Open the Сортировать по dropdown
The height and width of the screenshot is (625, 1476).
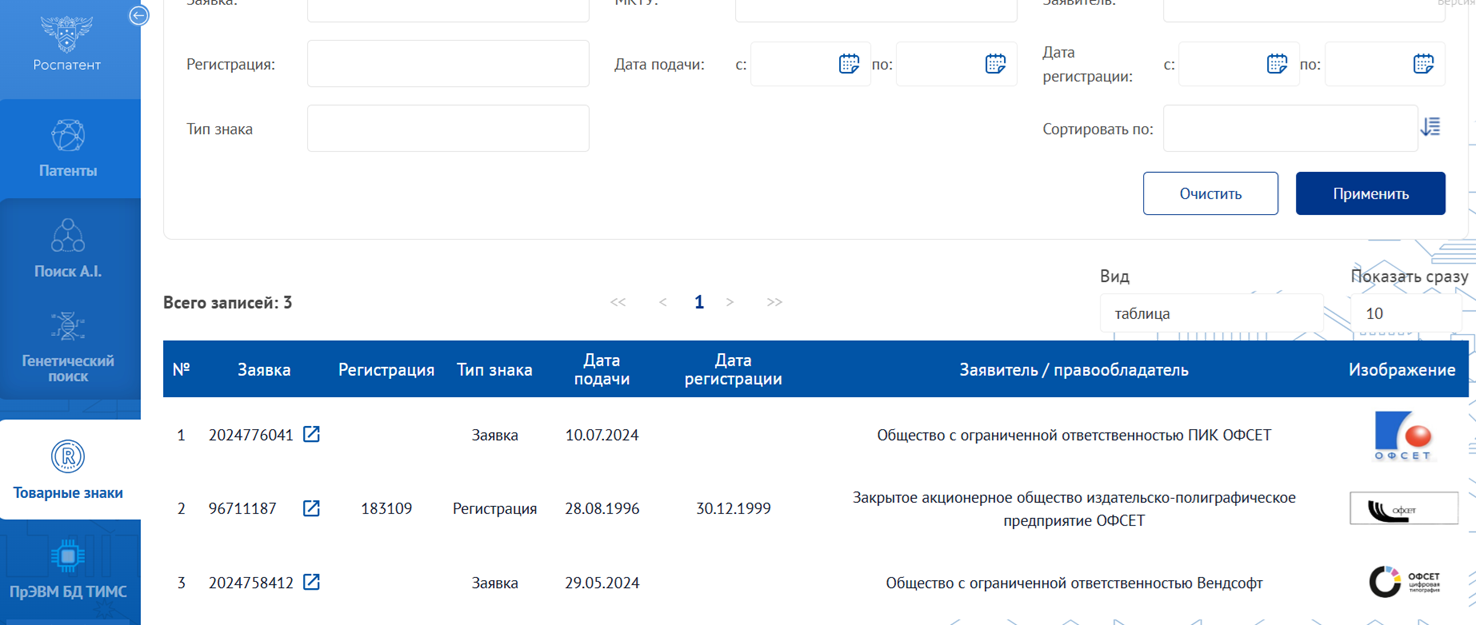pyautogui.click(x=1290, y=128)
